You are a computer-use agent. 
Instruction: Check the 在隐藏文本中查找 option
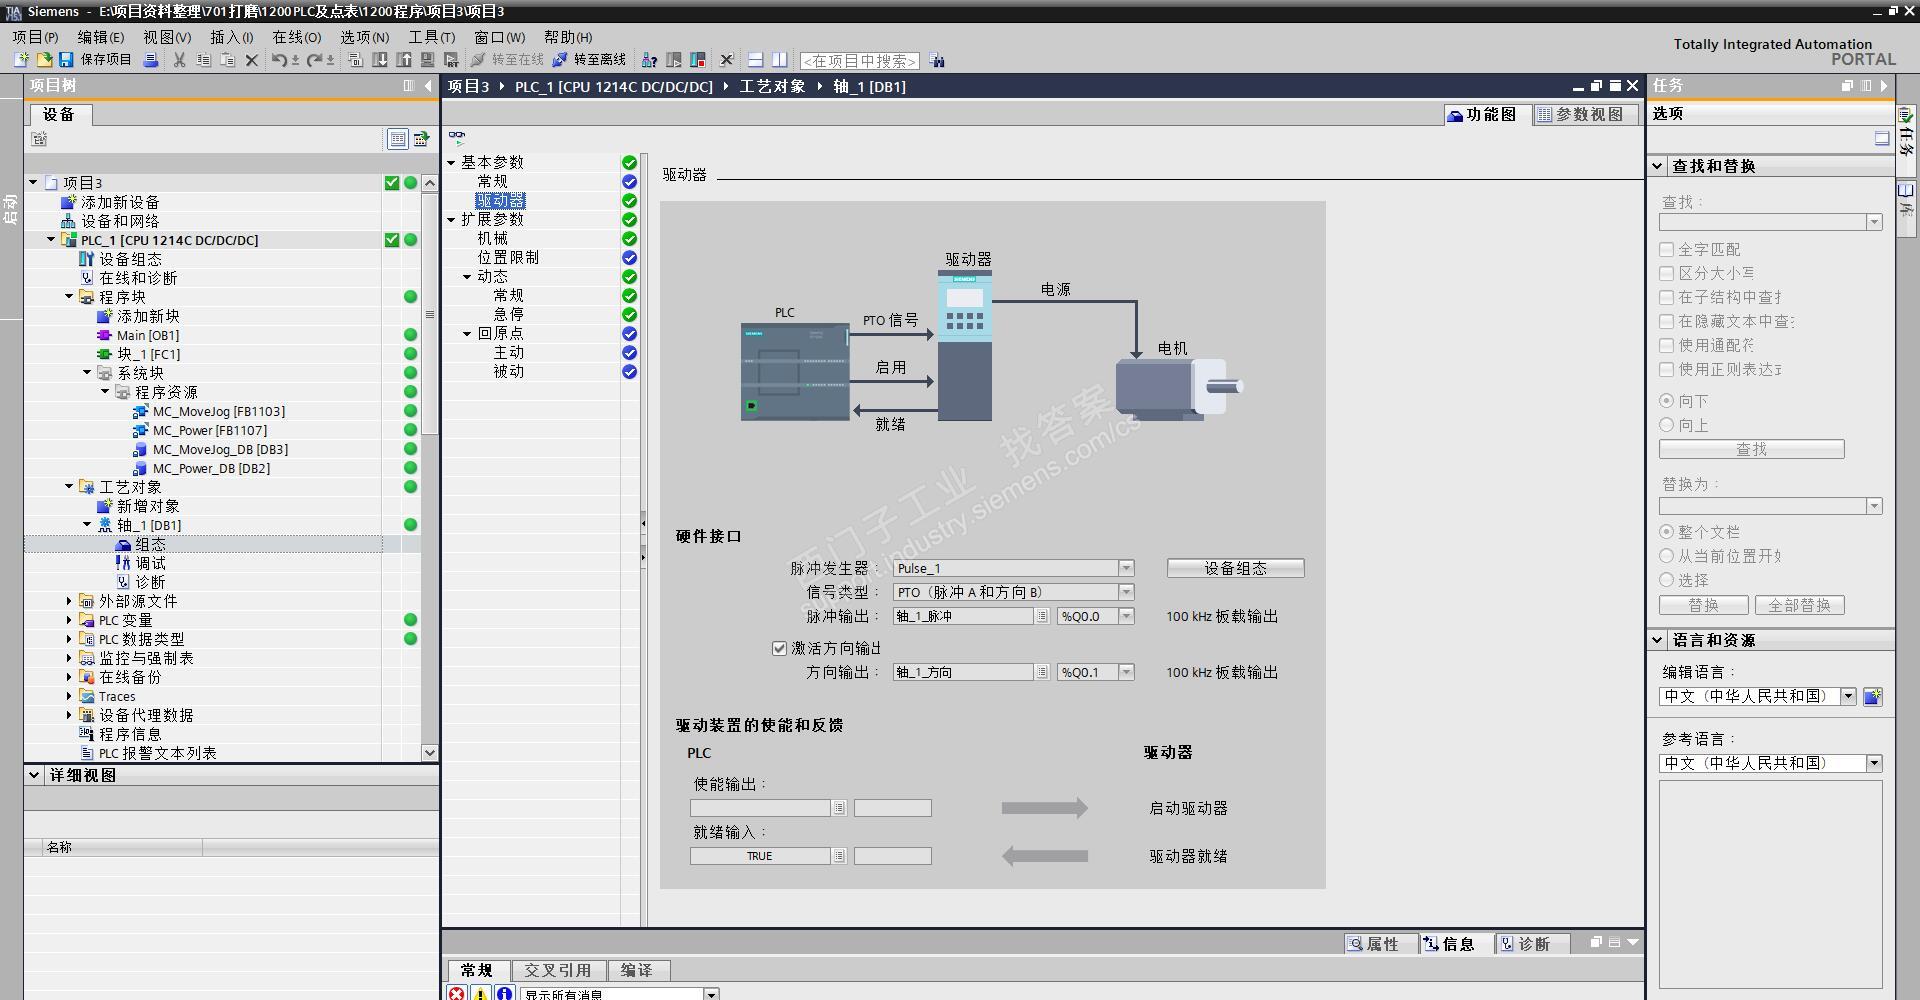pos(1666,321)
